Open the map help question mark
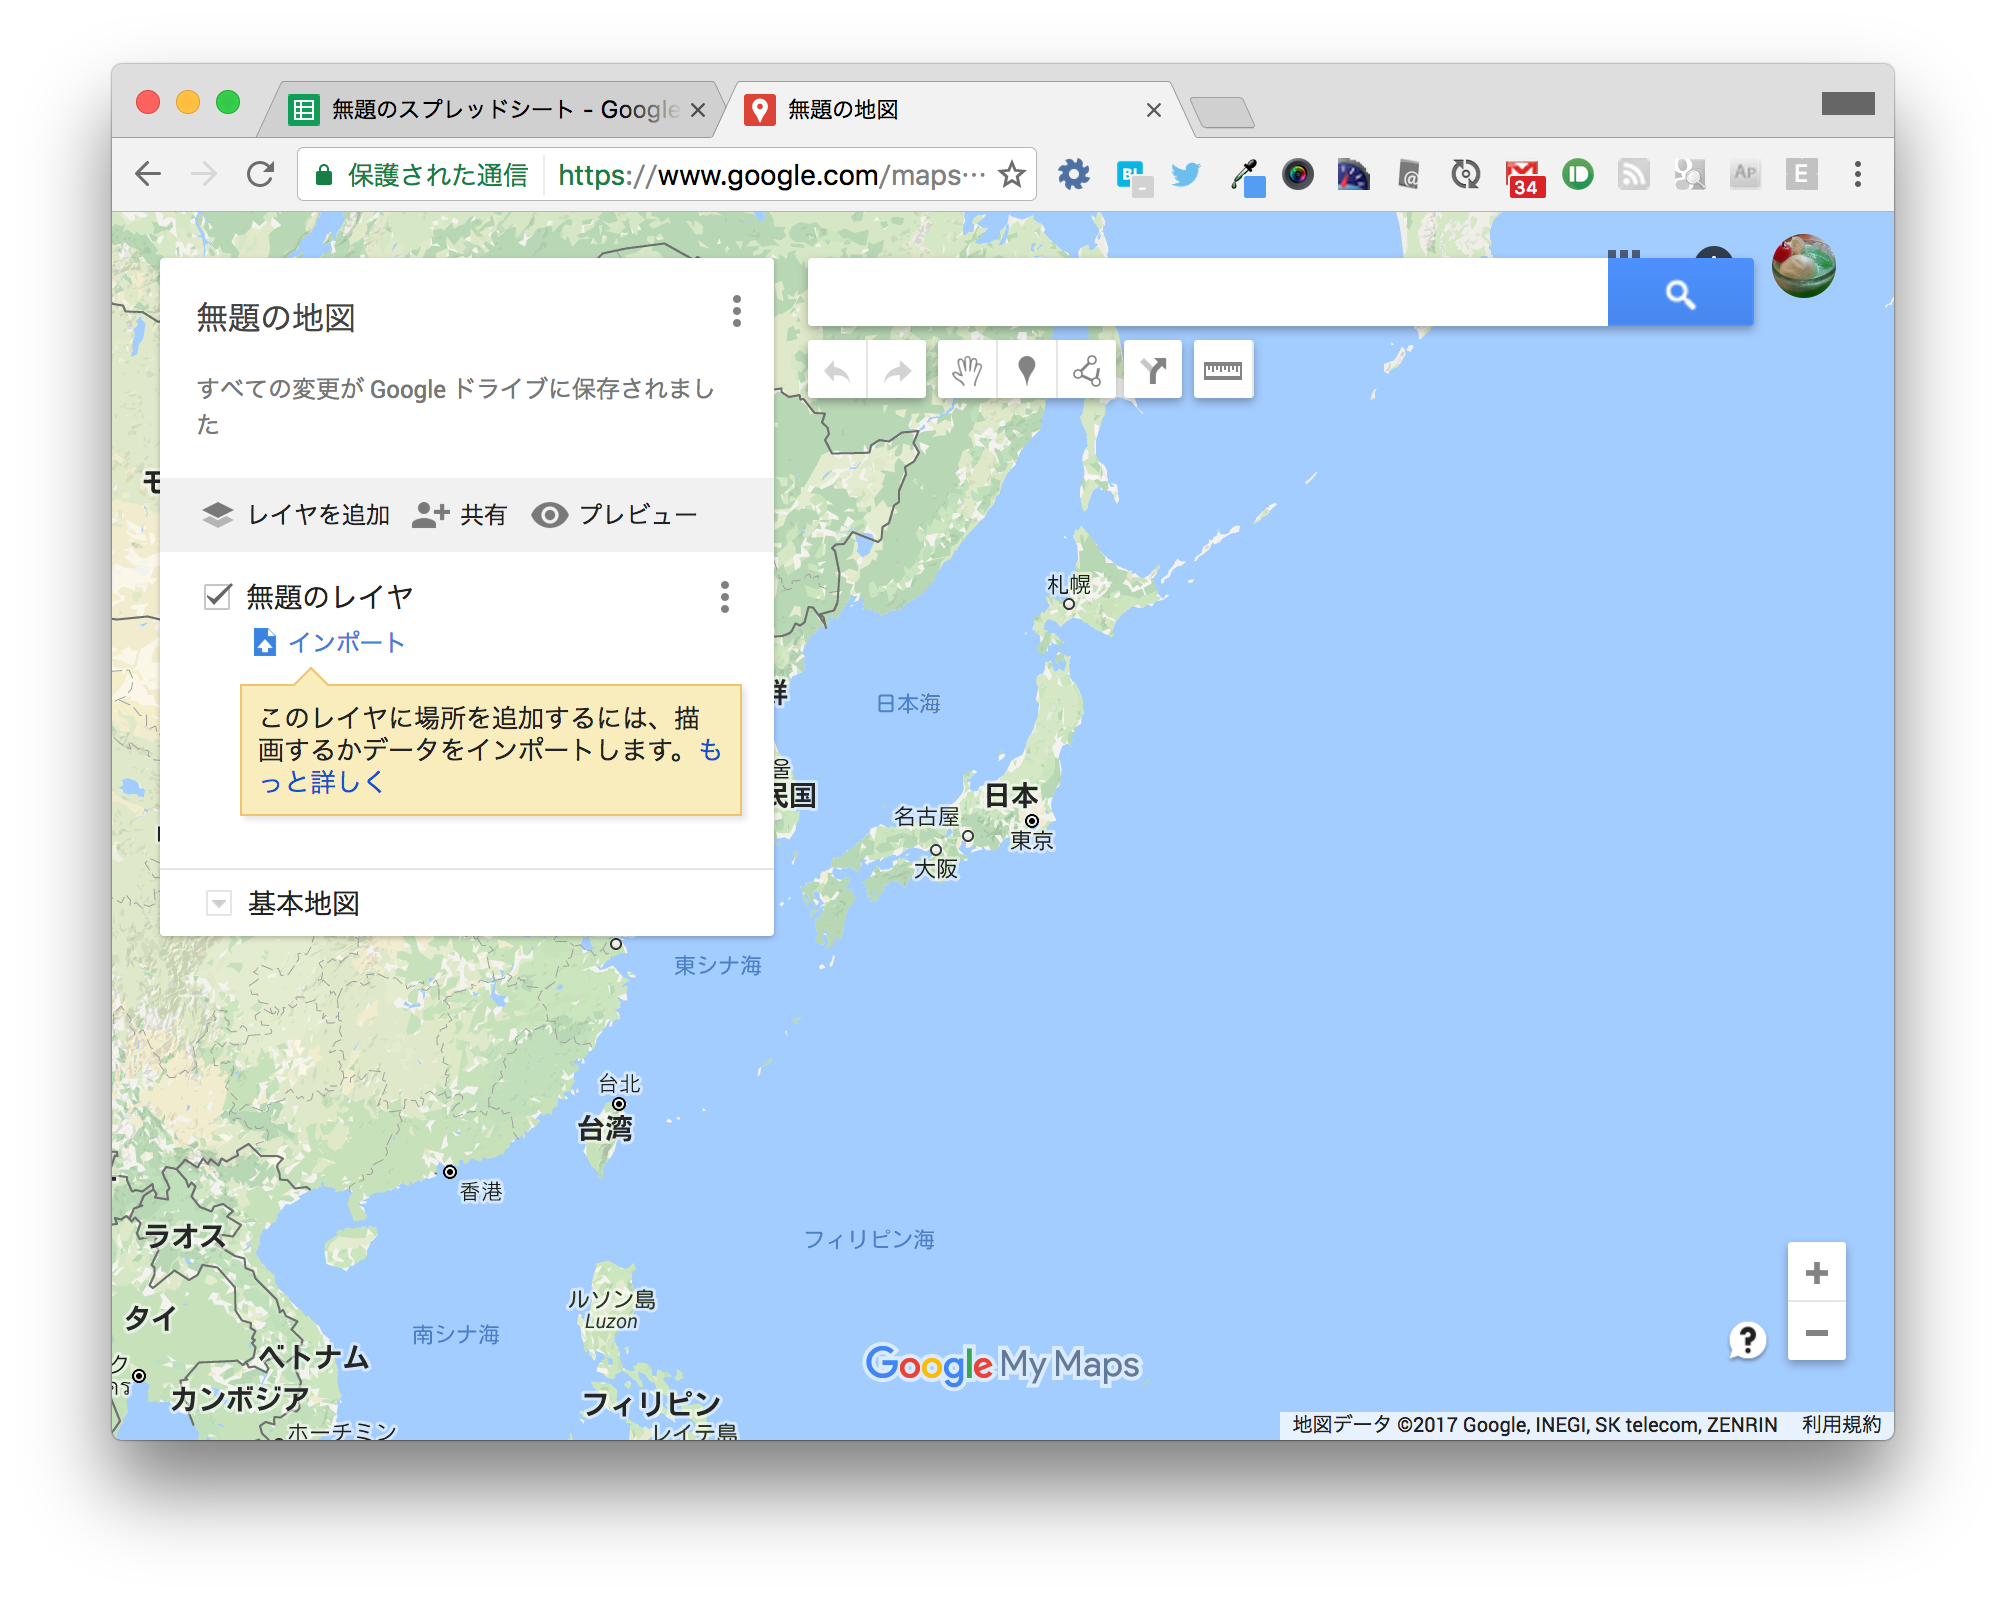2006x1600 pixels. click(1747, 1340)
